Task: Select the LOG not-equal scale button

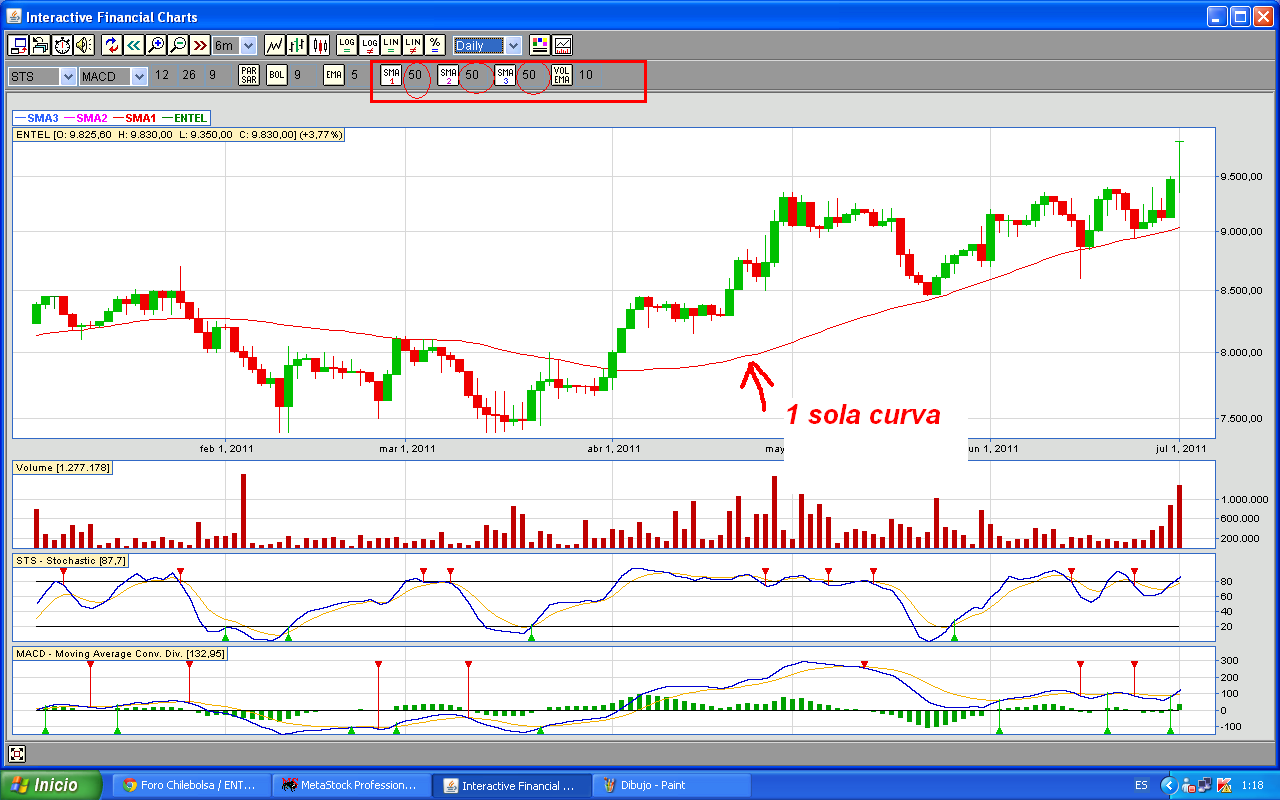Action: 369,45
